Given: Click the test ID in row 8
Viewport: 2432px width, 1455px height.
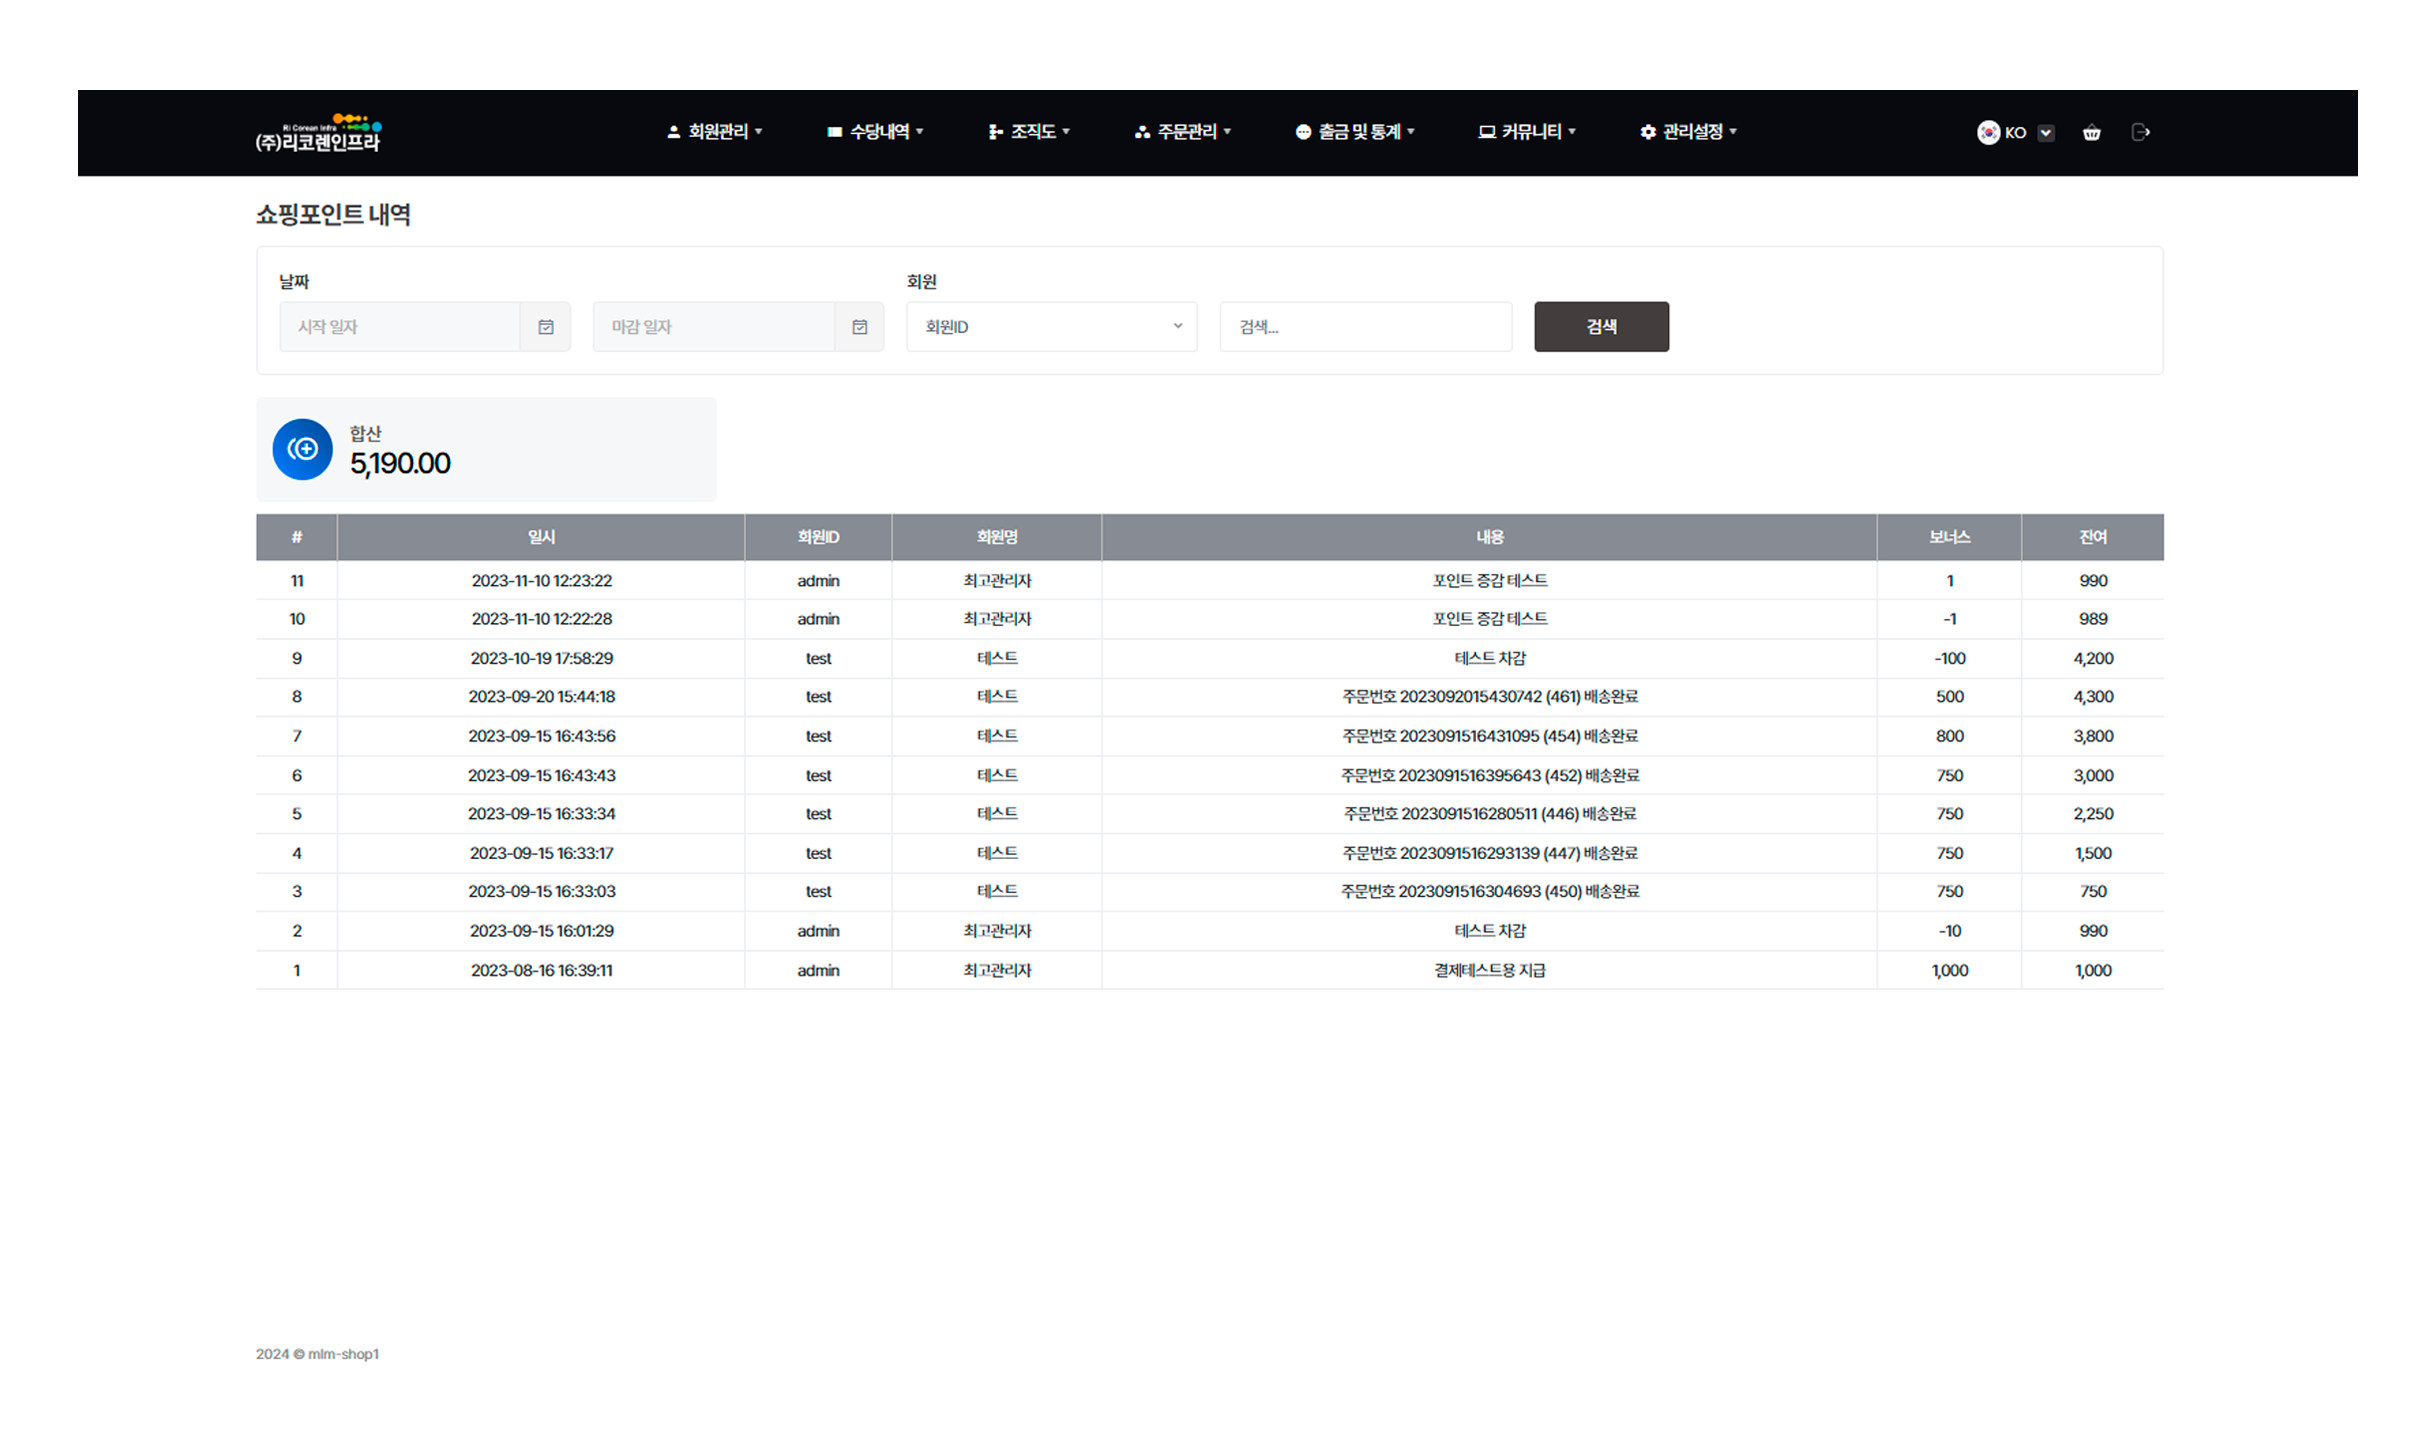Looking at the screenshot, I should [818, 697].
